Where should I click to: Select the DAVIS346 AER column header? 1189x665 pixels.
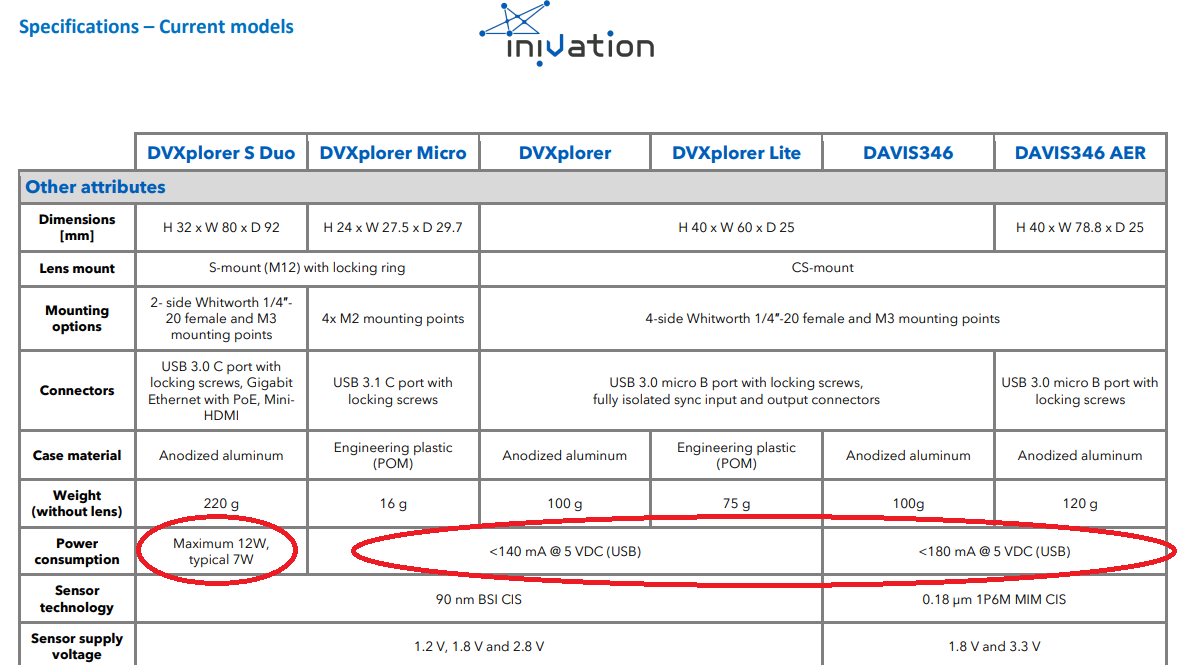(x=1080, y=152)
